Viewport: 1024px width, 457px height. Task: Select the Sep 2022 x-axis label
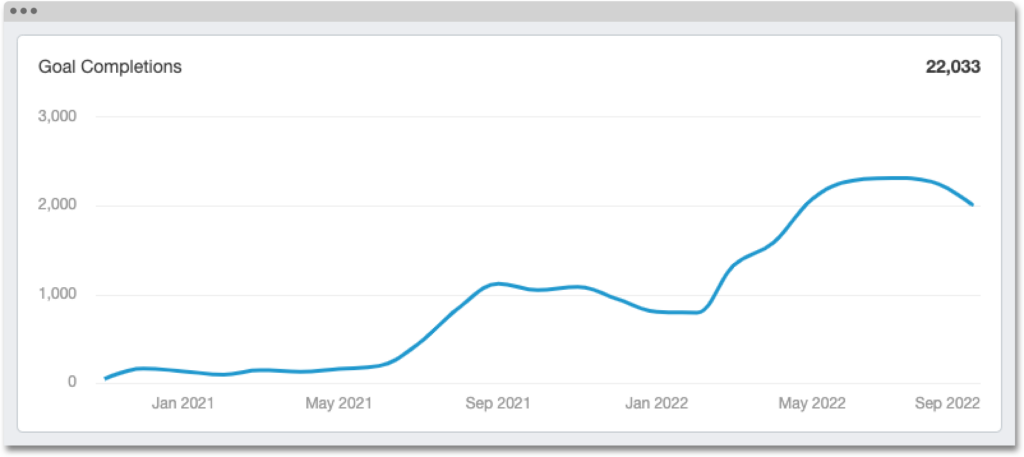click(x=947, y=403)
